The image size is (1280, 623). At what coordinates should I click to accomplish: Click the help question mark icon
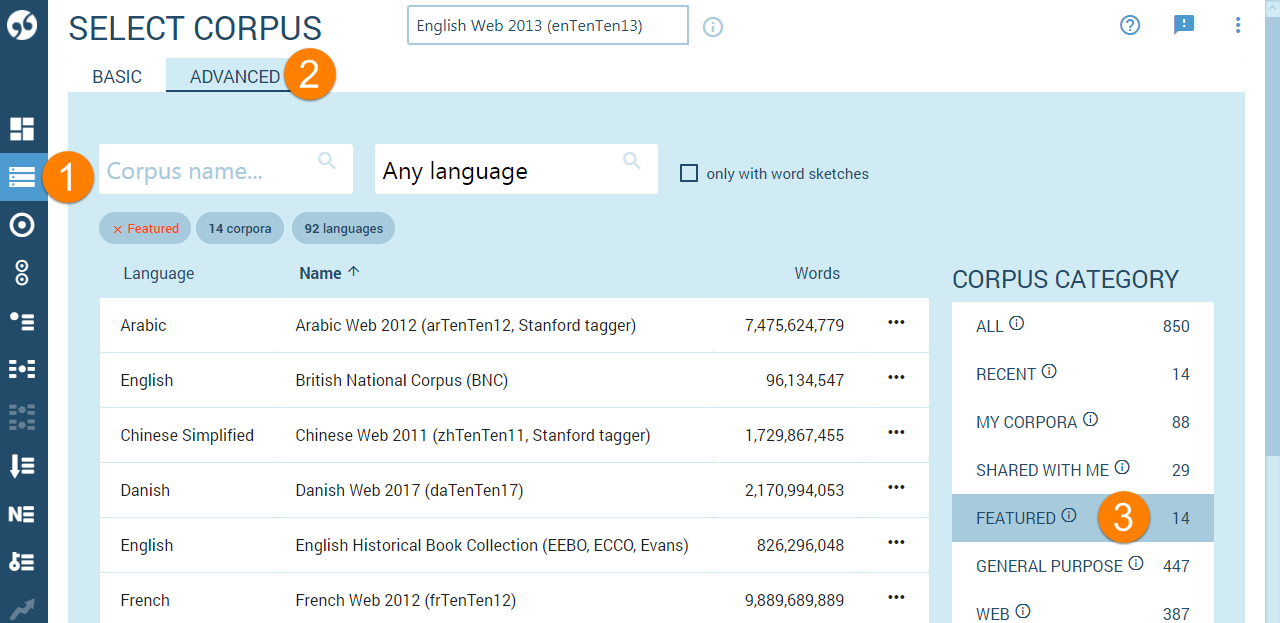click(x=1130, y=26)
